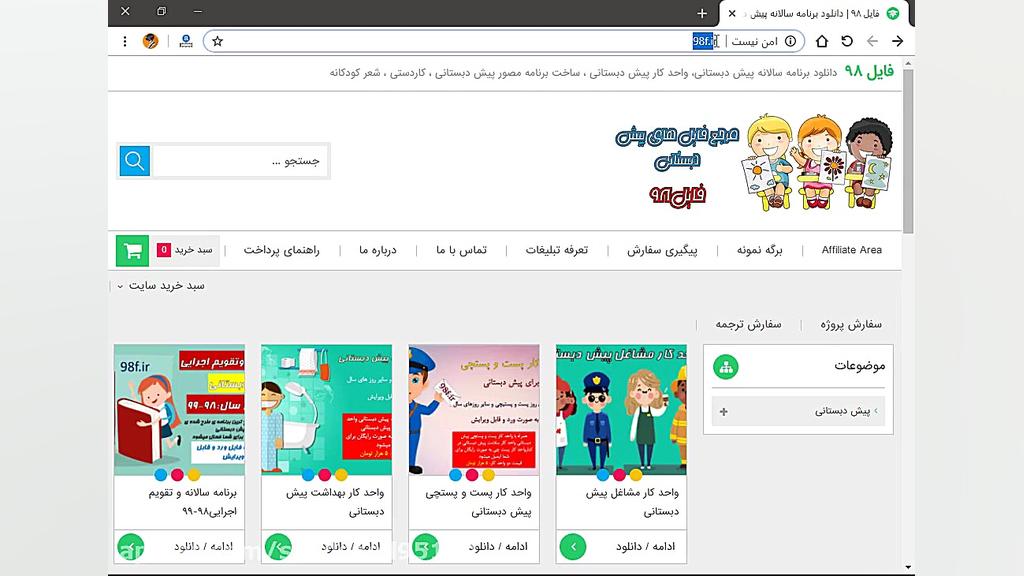Open the green shopping cart icon

[x=133, y=250]
